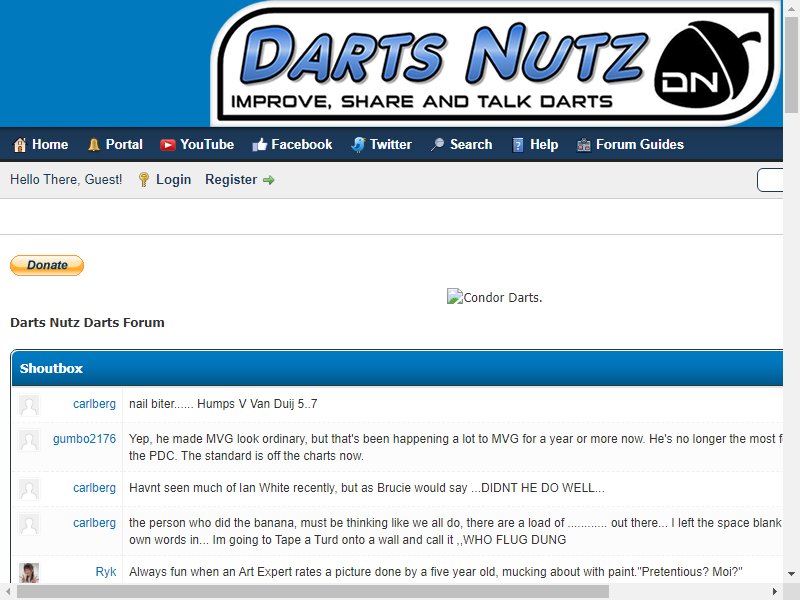Open the Portal menu item
The height and width of the screenshot is (600, 800).
coord(115,145)
